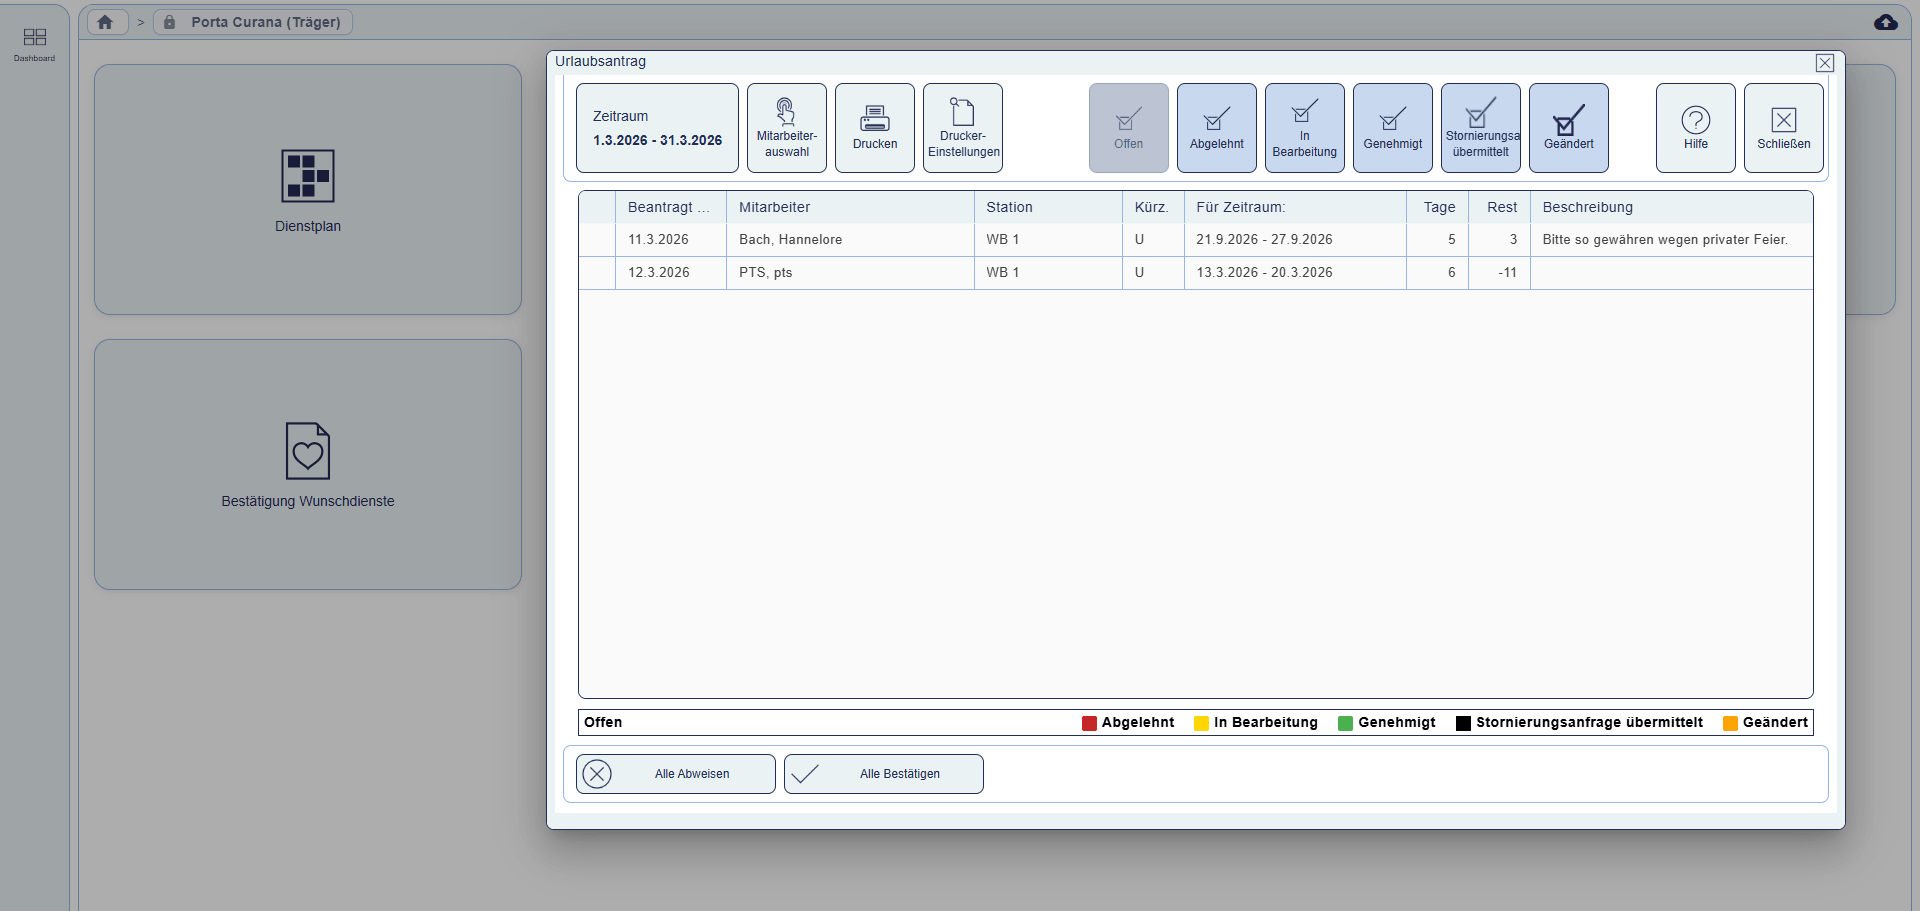Select the Bach, Hannelore request row

(790, 240)
